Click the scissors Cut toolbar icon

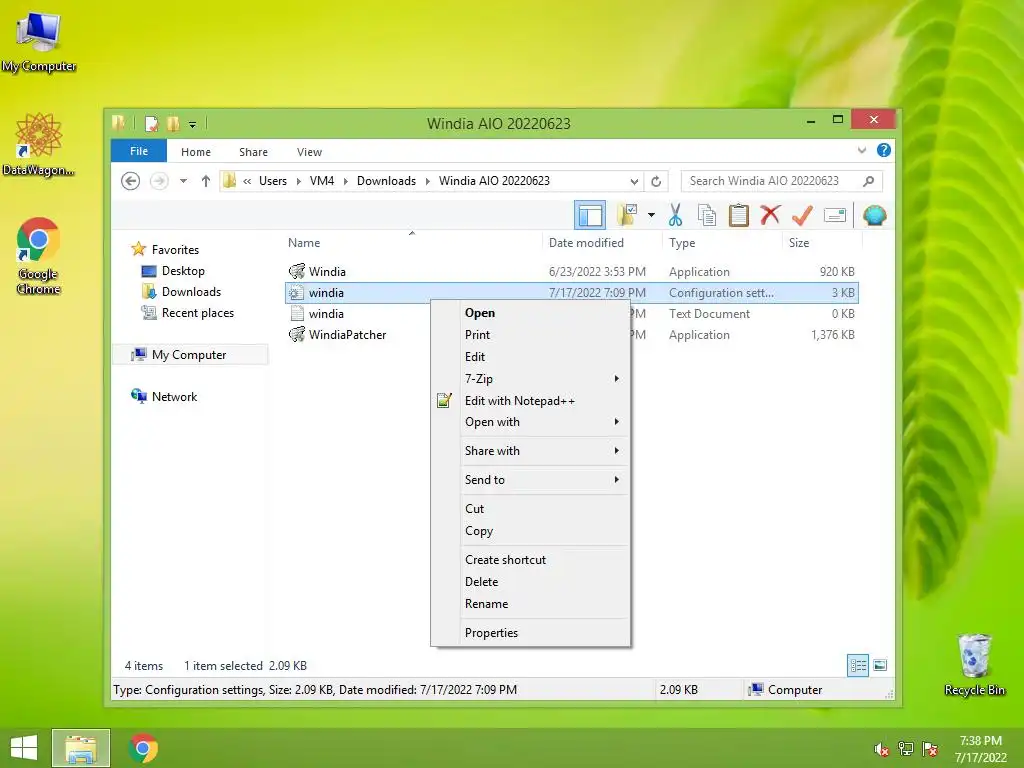click(675, 215)
